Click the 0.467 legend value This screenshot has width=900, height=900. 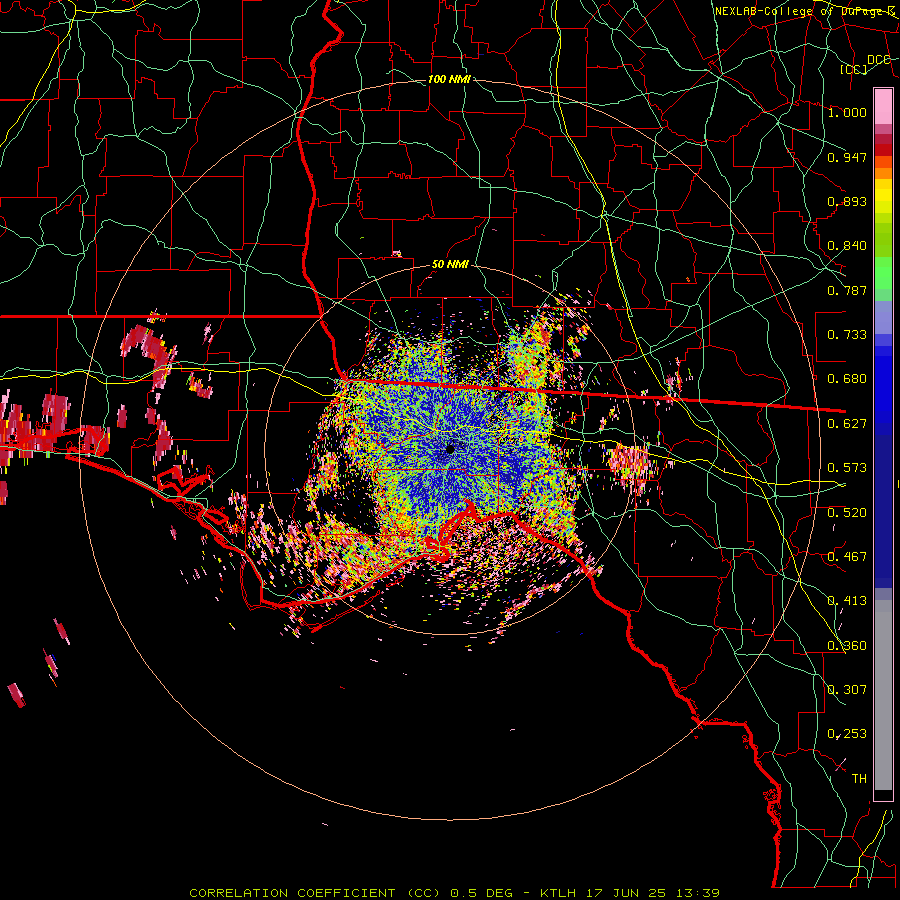847,557
